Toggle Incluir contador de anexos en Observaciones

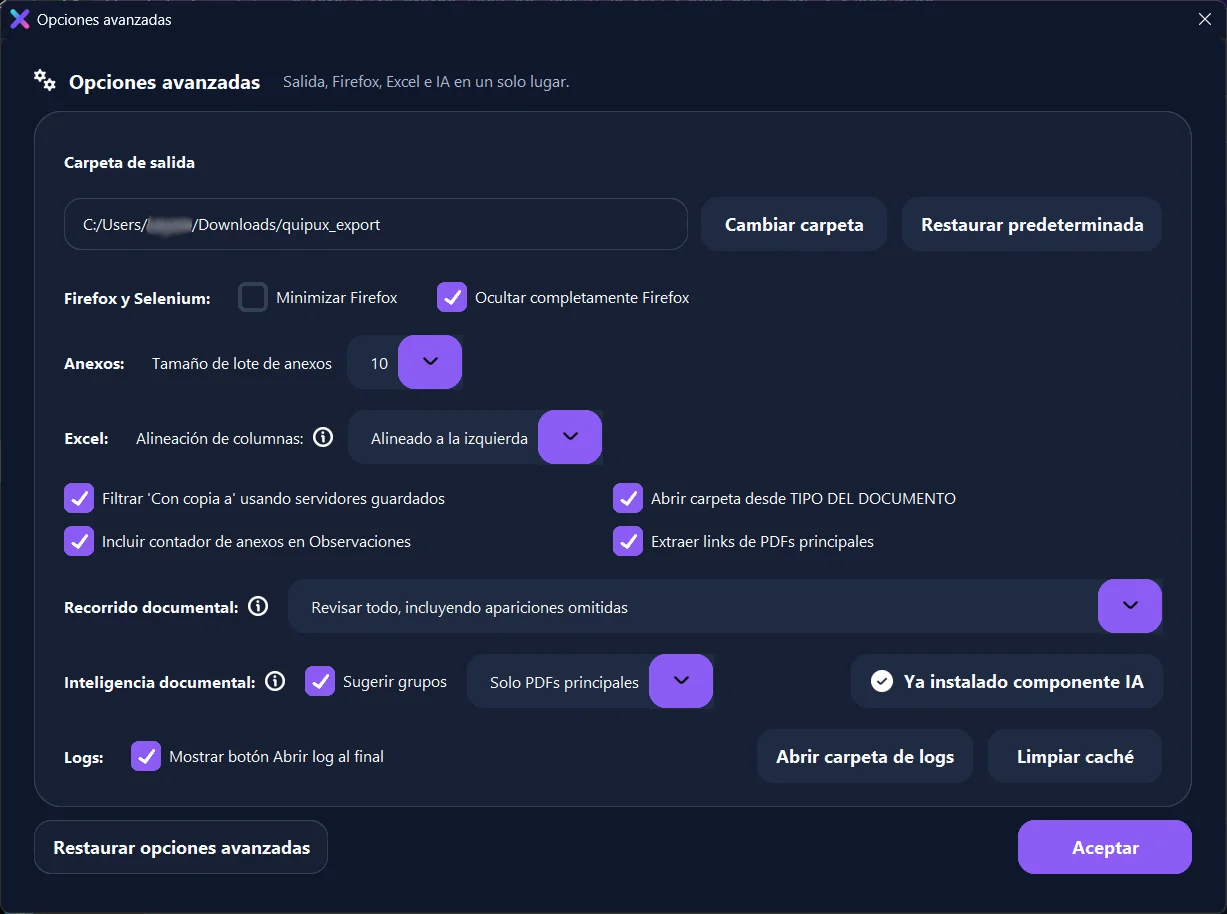point(79,541)
